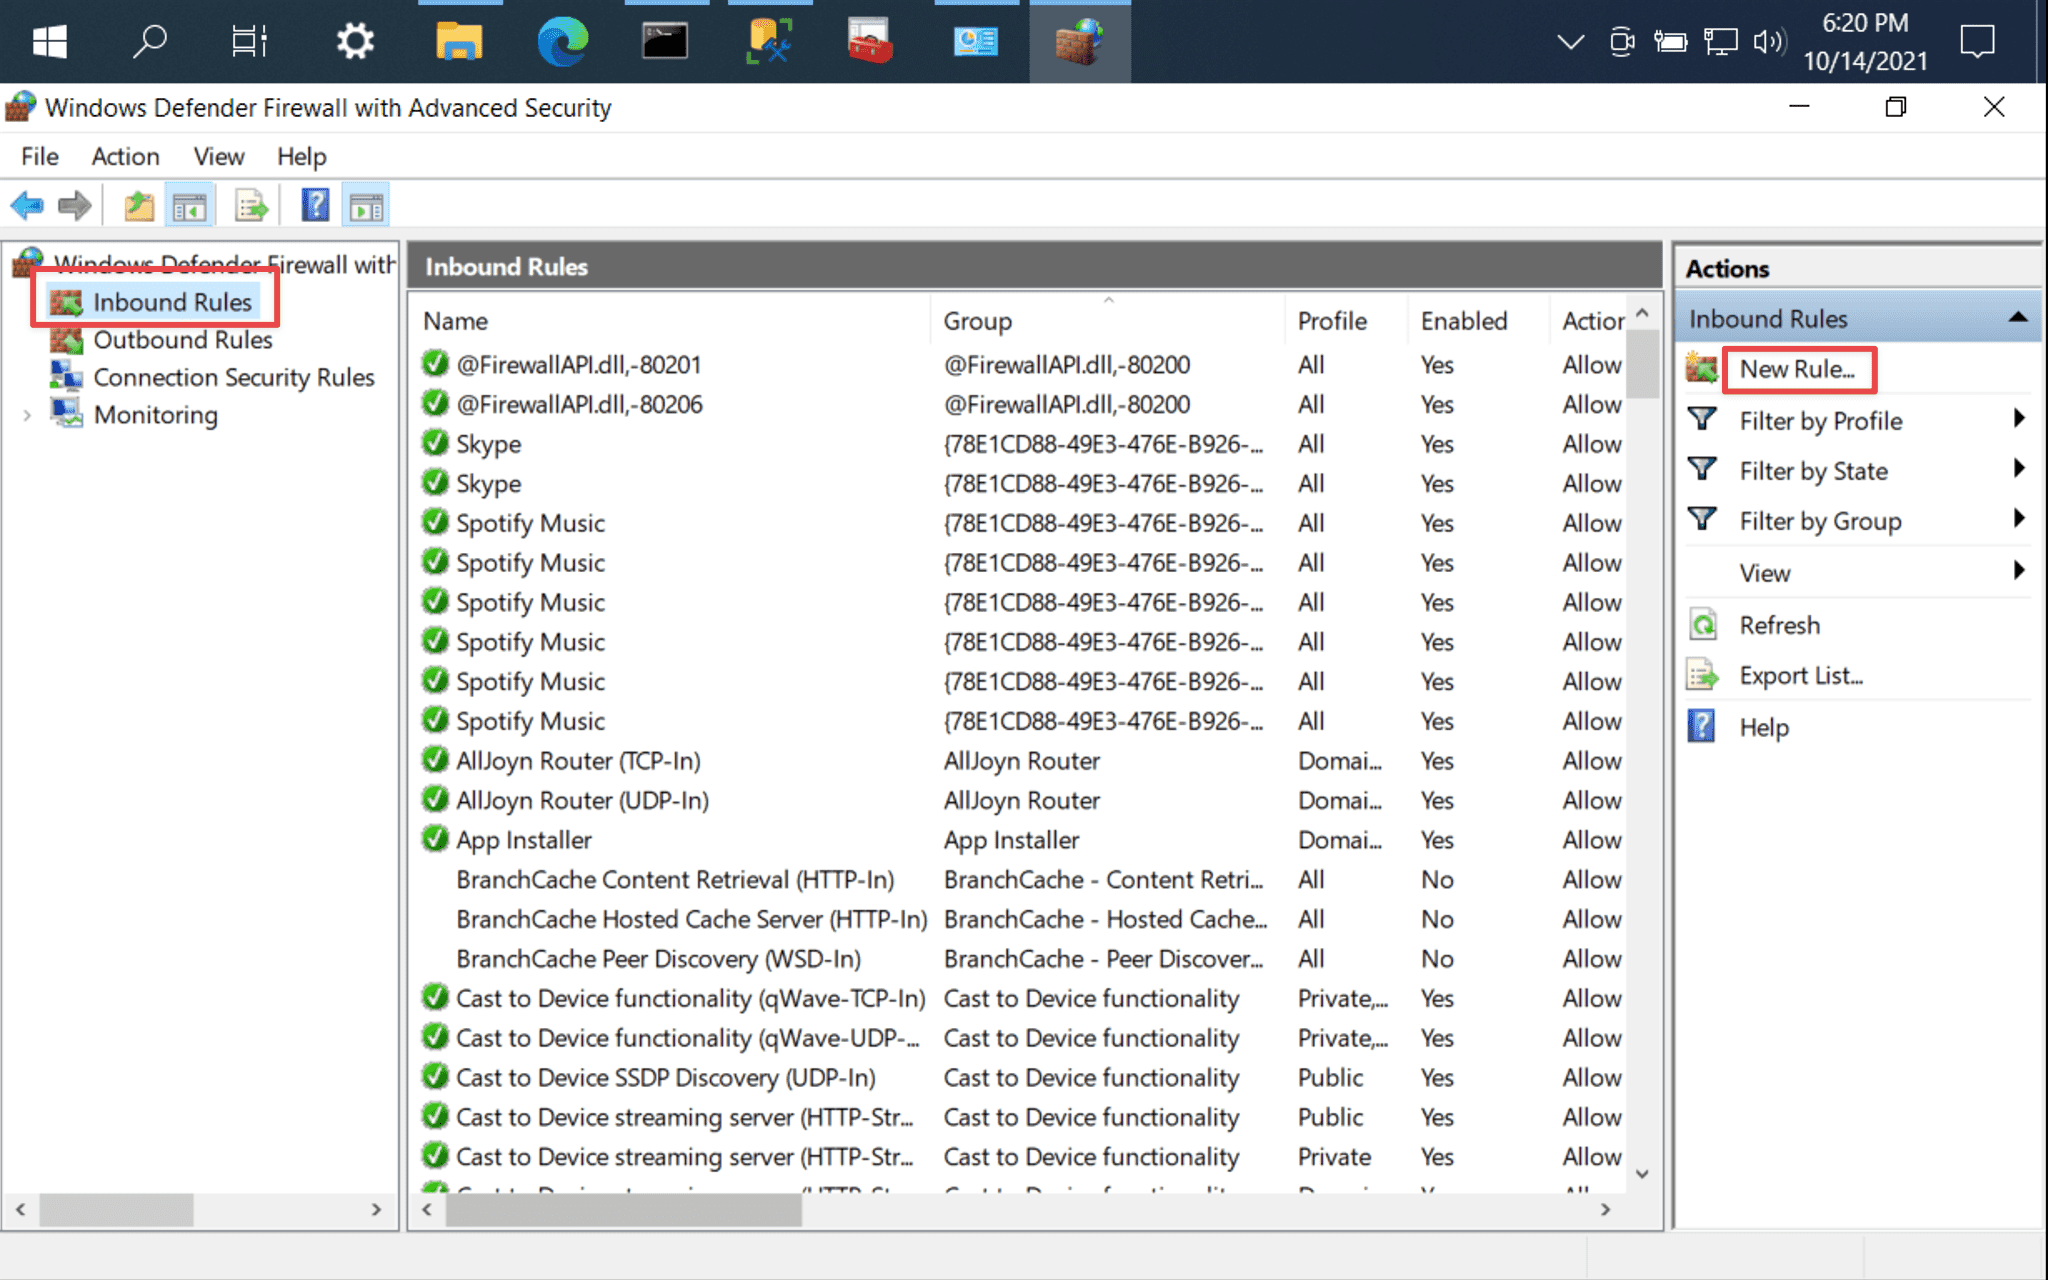This screenshot has height=1280, width=2048.
Task: Sort by the Action column header
Action: click(x=1590, y=321)
